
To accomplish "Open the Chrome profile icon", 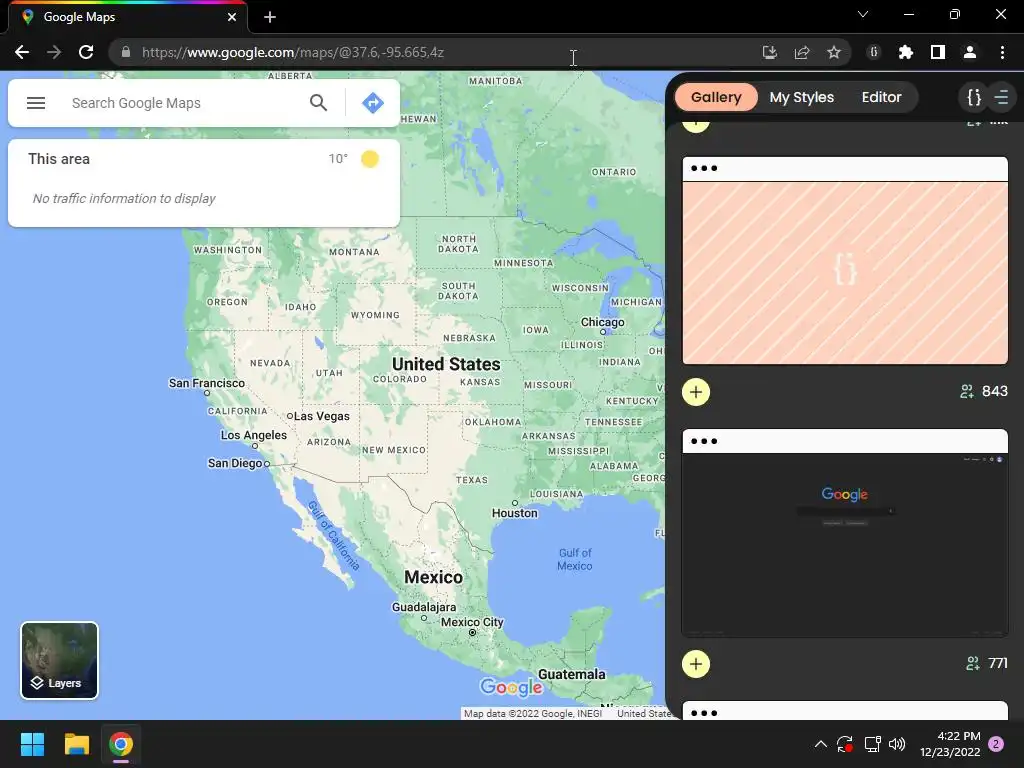I will [x=970, y=52].
